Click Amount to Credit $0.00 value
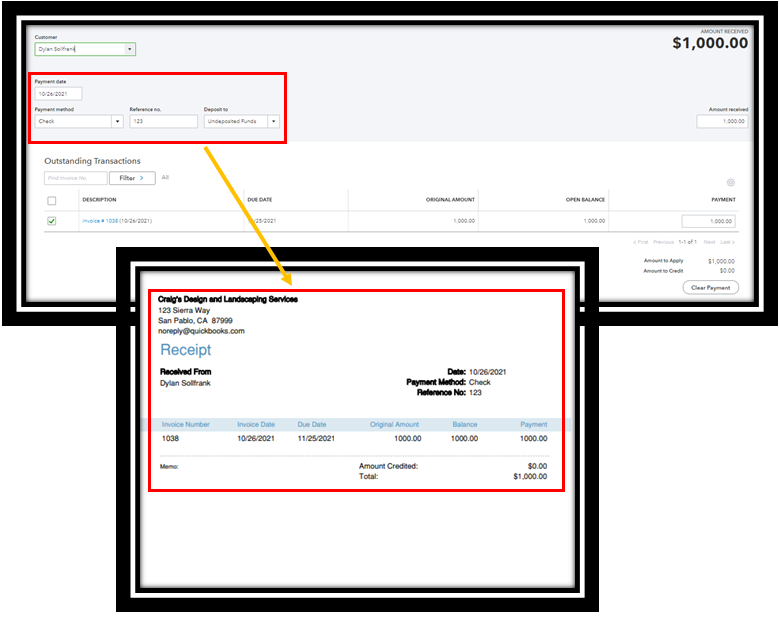The height and width of the screenshot is (621, 779). [x=727, y=271]
